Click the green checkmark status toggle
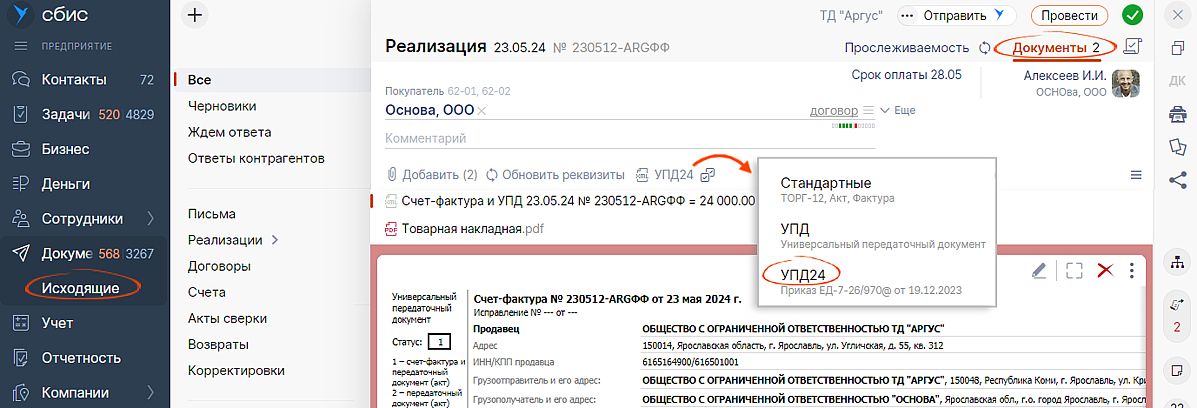This screenshot has width=1197, height=408. [x=1132, y=15]
